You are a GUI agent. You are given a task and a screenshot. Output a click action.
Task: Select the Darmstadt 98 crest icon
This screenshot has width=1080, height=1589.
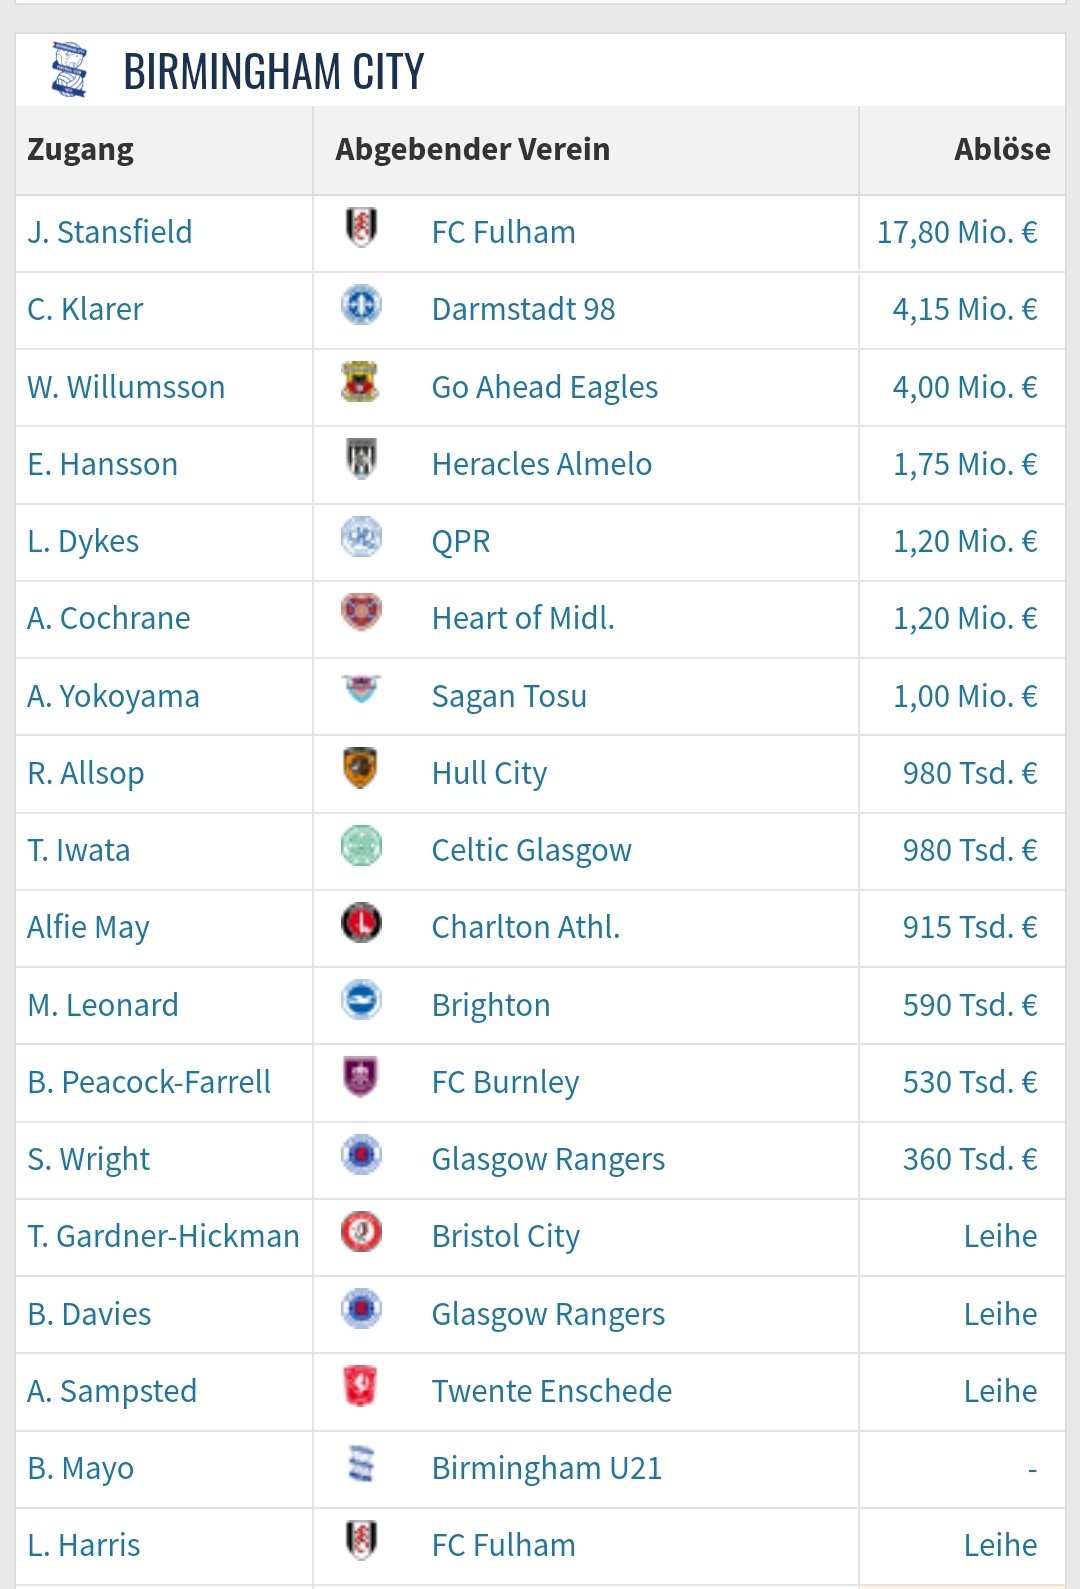[361, 304]
